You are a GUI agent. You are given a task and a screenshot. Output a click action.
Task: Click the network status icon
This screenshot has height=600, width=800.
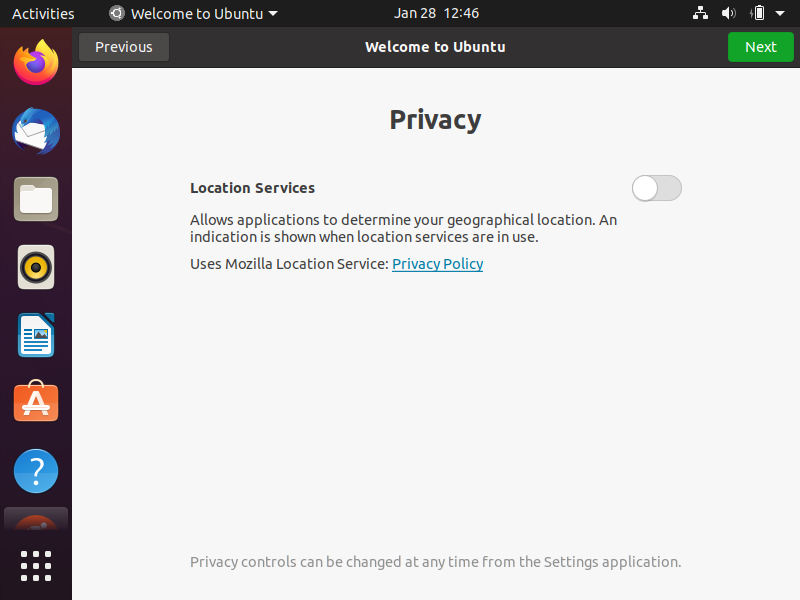pos(700,13)
